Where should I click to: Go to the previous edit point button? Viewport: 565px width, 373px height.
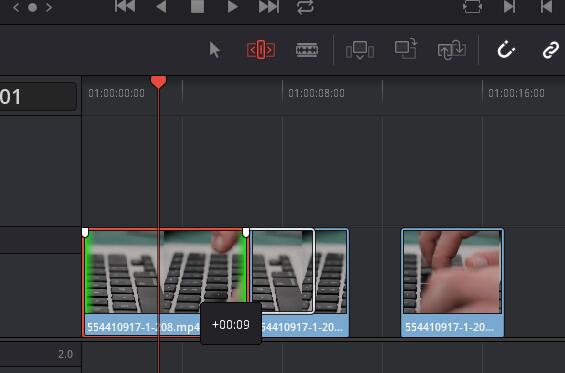[546, 6]
